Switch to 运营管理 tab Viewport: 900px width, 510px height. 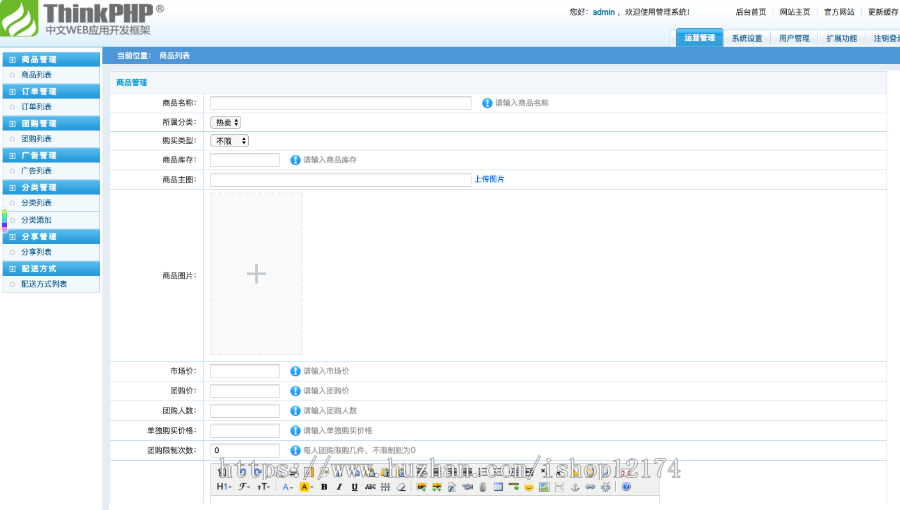tap(700, 38)
